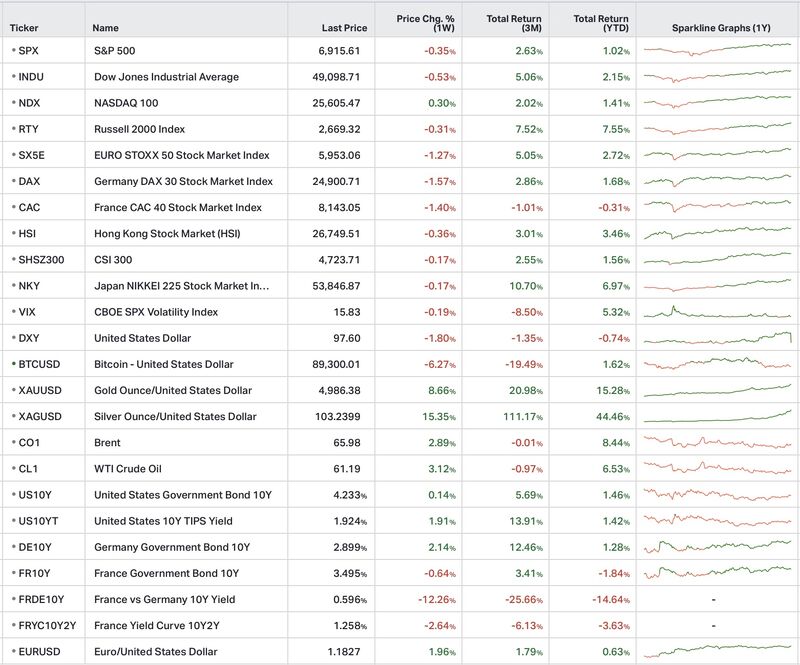Click the FRDE10Y ticker
The height and width of the screenshot is (665, 800).
coord(41,599)
